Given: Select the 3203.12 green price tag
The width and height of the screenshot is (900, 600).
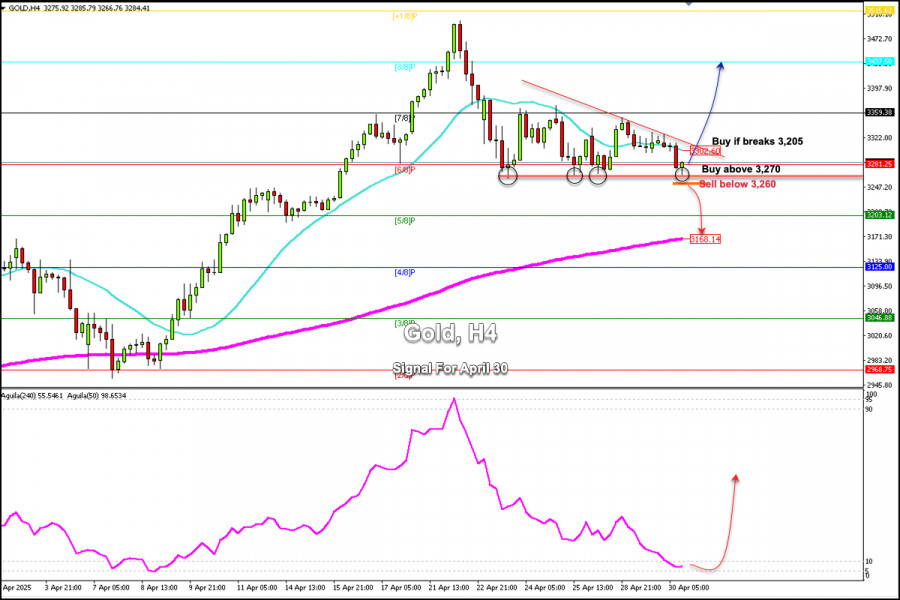Looking at the screenshot, I should coord(879,215).
